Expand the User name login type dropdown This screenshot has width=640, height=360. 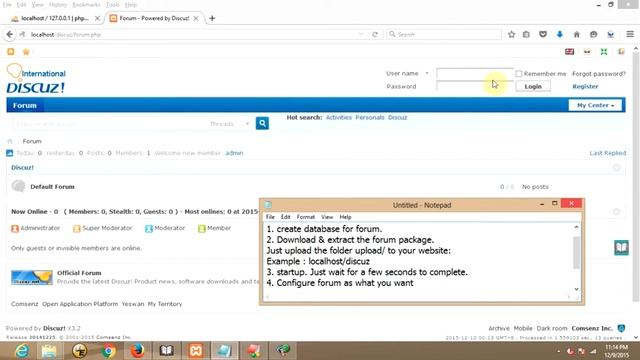tap(427, 73)
